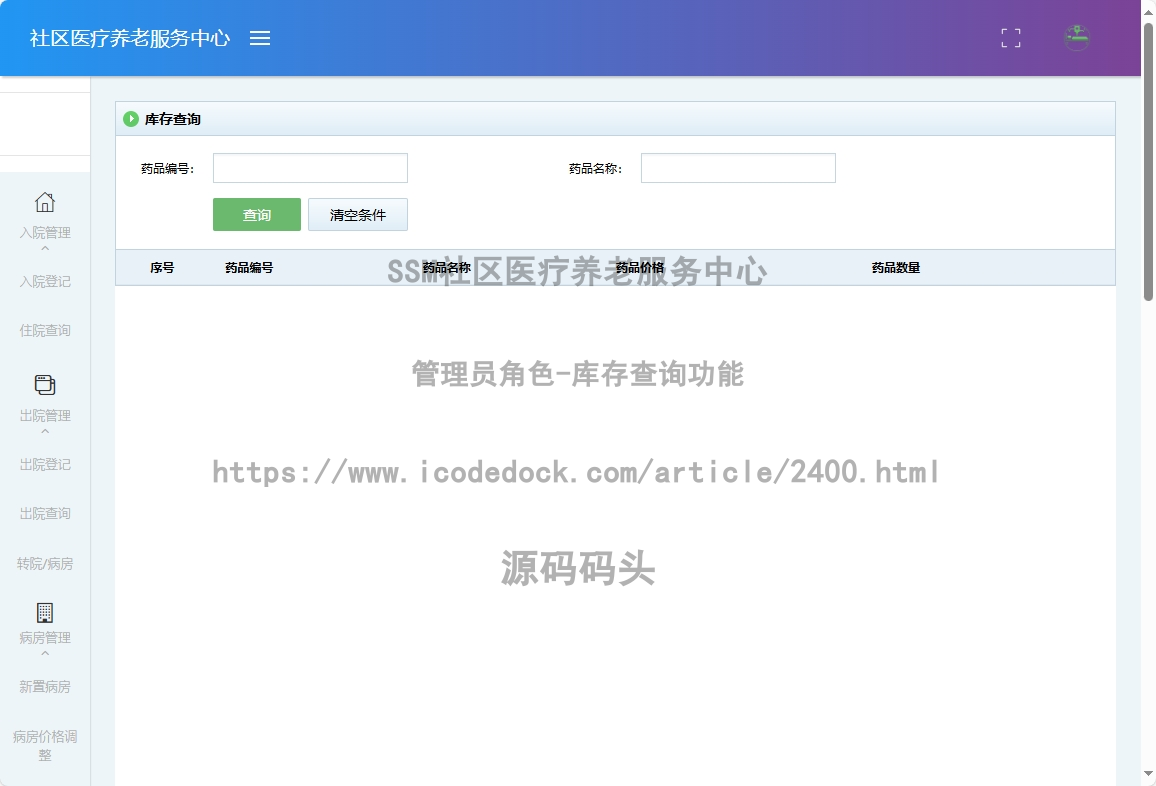Open 住院查询 in the sidebar
This screenshot has height=786, width=1156.
coord(45,330)
